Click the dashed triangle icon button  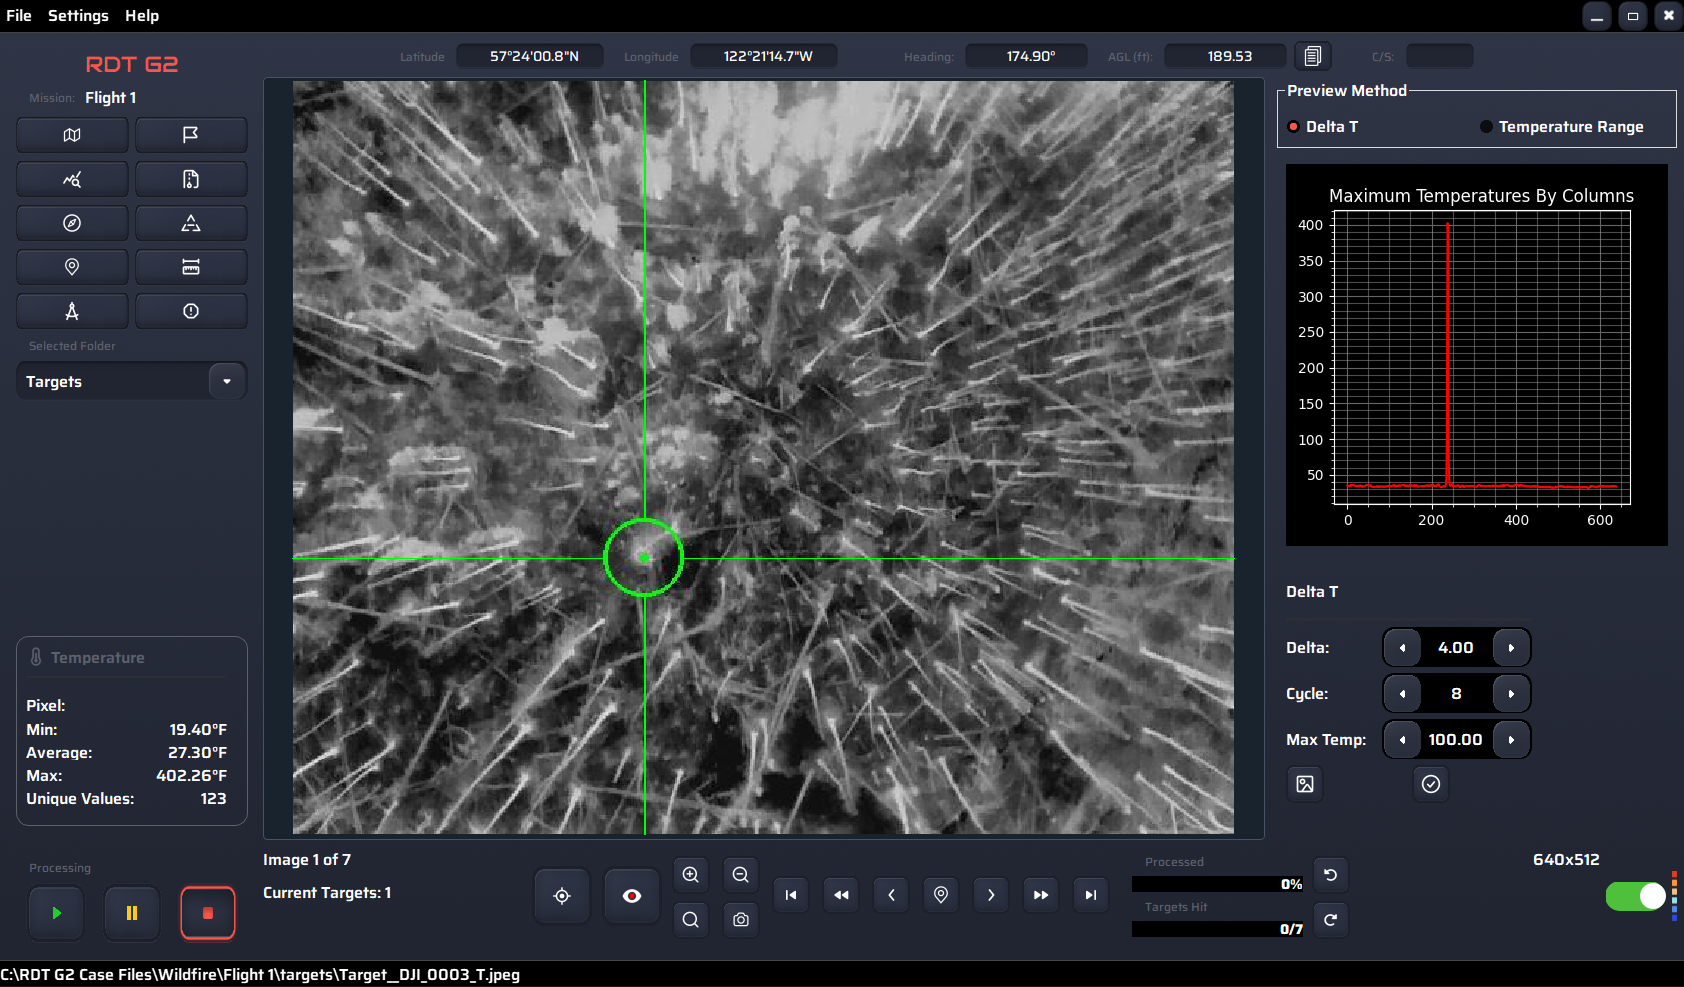point(191,223)
